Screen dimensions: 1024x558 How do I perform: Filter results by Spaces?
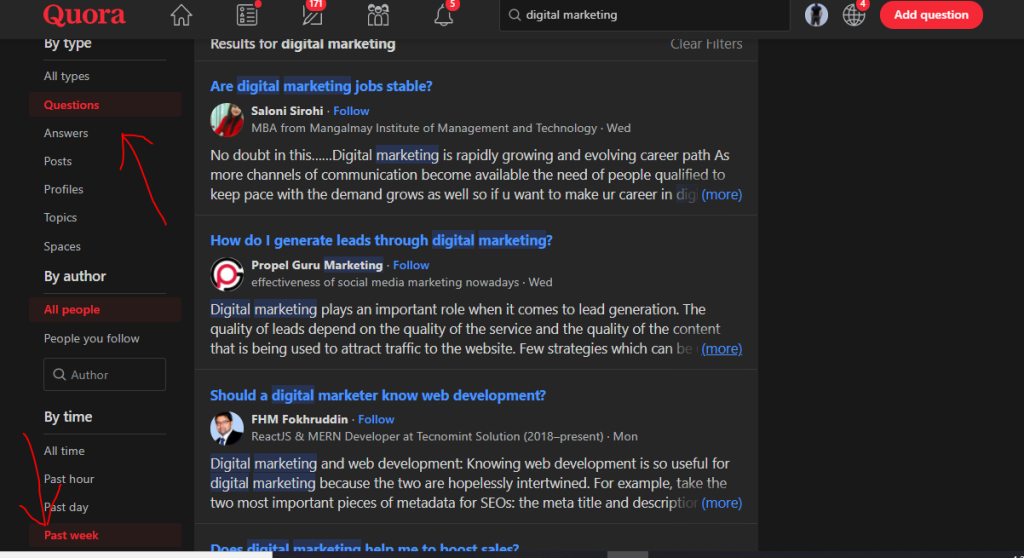click(x=62, y=246)
